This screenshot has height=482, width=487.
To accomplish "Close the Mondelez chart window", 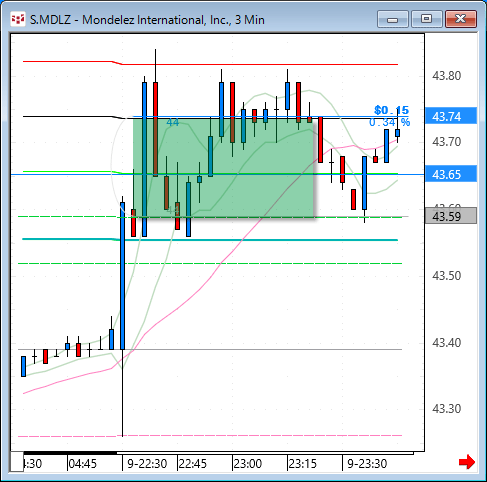I will pyautogui.click(x=461, y=19).
